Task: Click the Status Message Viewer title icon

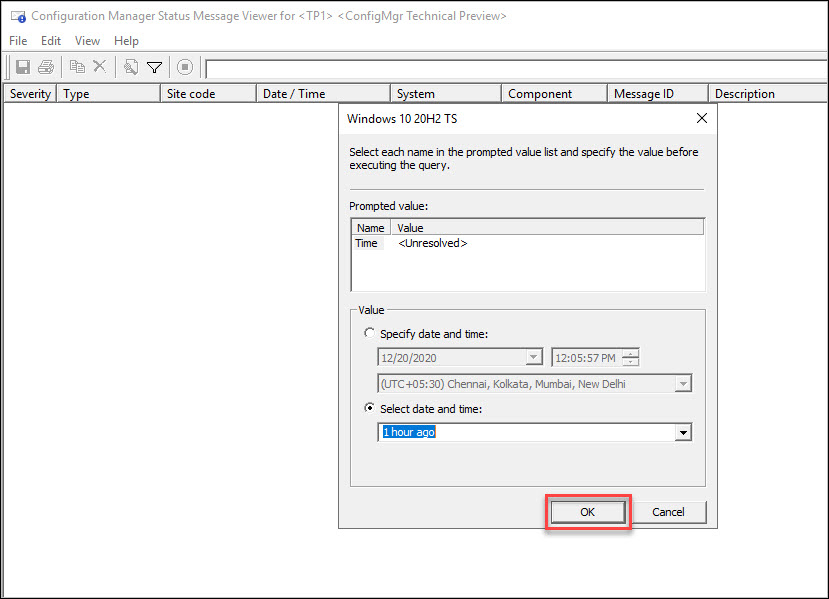Action: [19, 16]
